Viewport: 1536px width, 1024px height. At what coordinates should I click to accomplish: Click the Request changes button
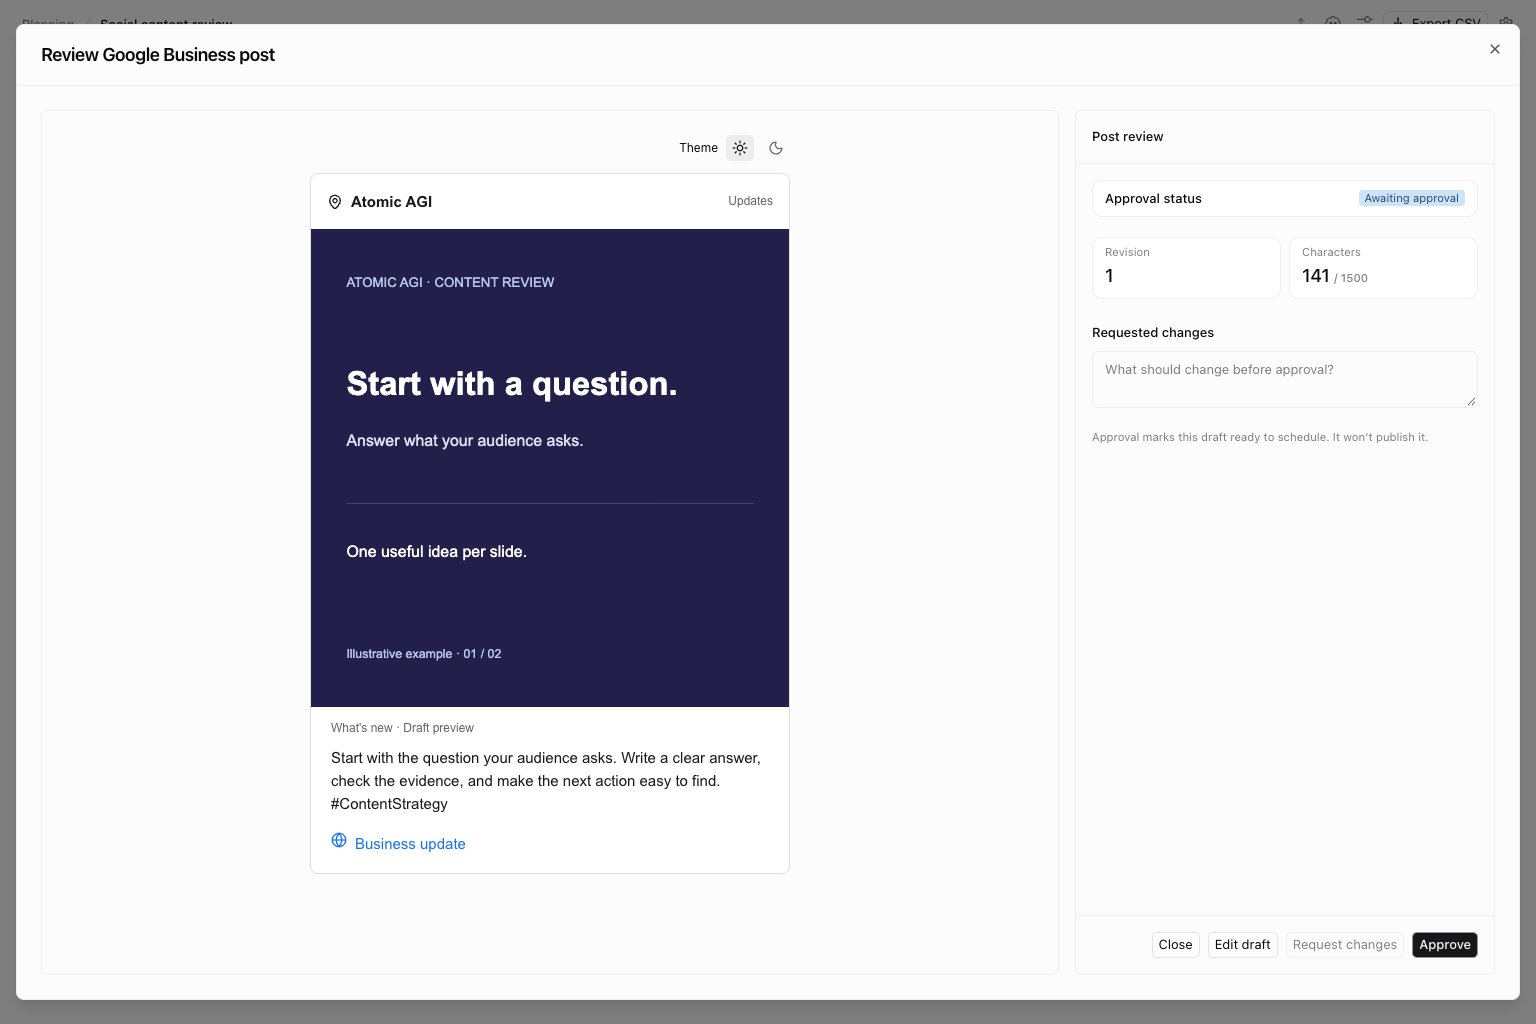click(x=1345, y=945)
